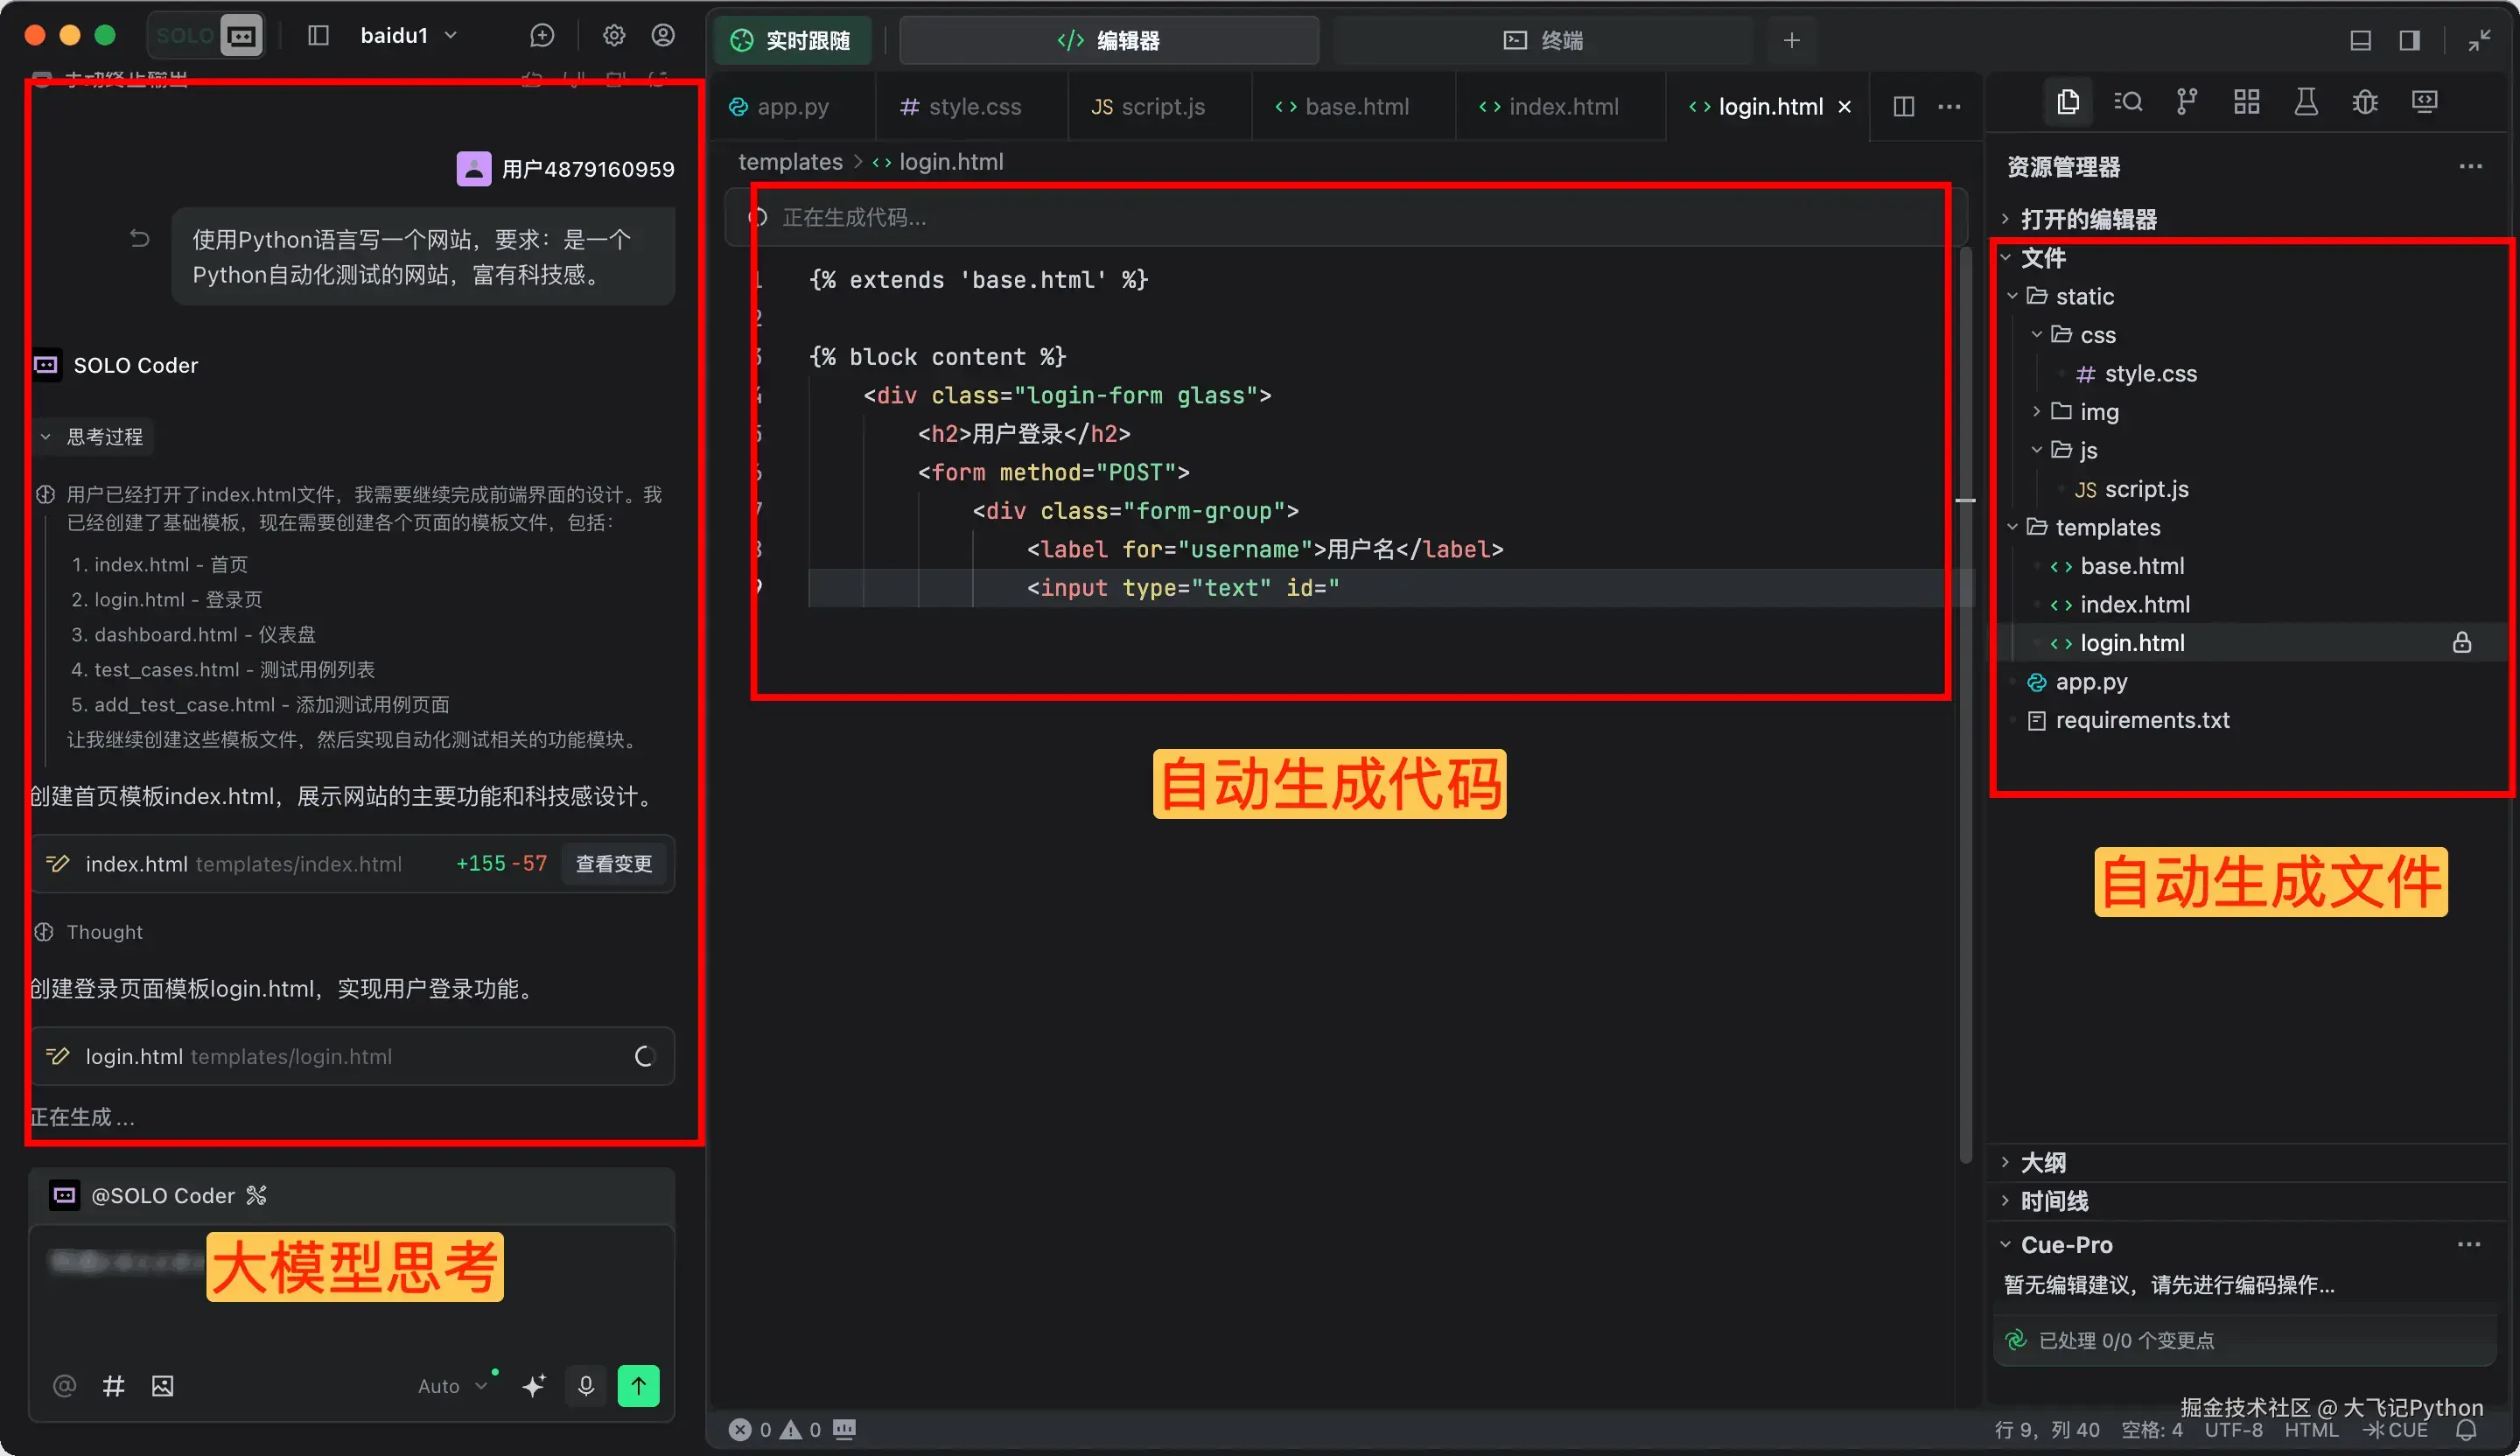Insert image using the picture icon
This screenshot has width=2520, height=1456.
[162, 1386]
